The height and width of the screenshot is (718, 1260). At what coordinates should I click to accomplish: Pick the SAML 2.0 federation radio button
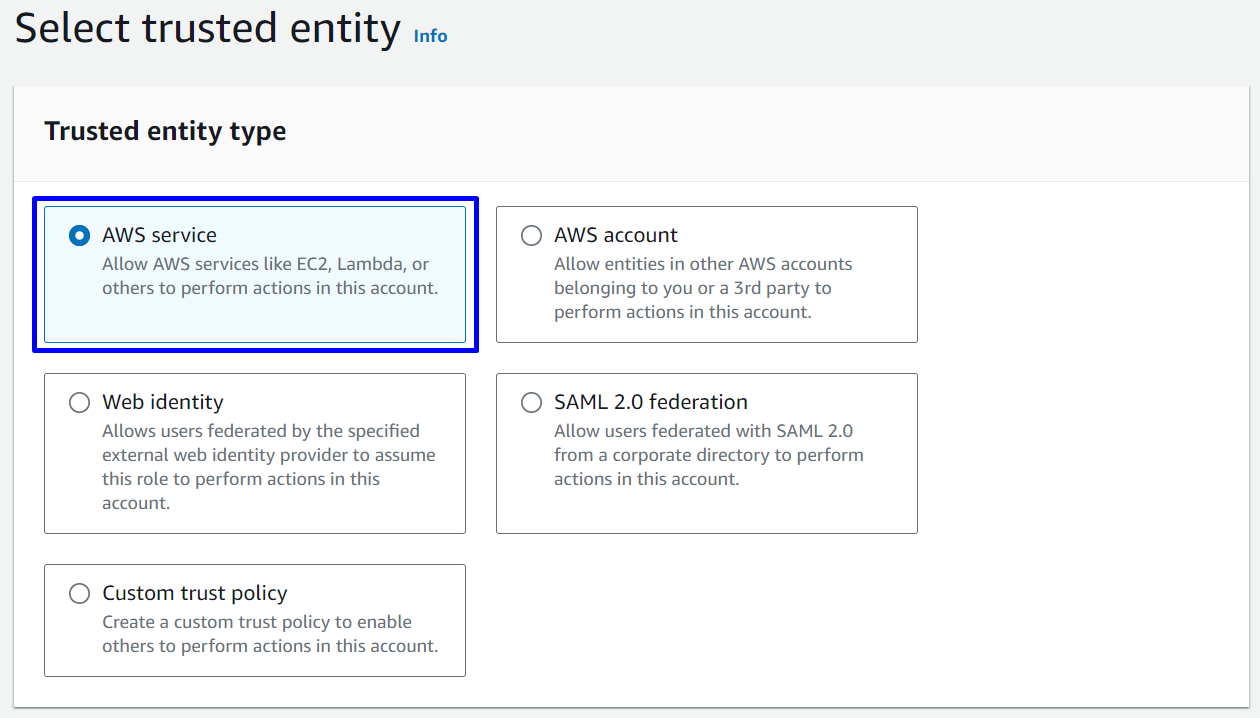pyautogui.click(x=531, y=403)
